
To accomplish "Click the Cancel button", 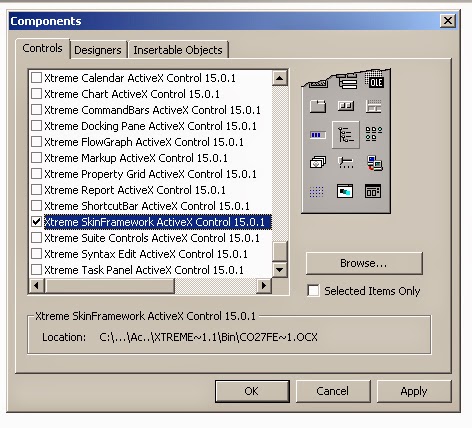I will click(x=333, y=391).
